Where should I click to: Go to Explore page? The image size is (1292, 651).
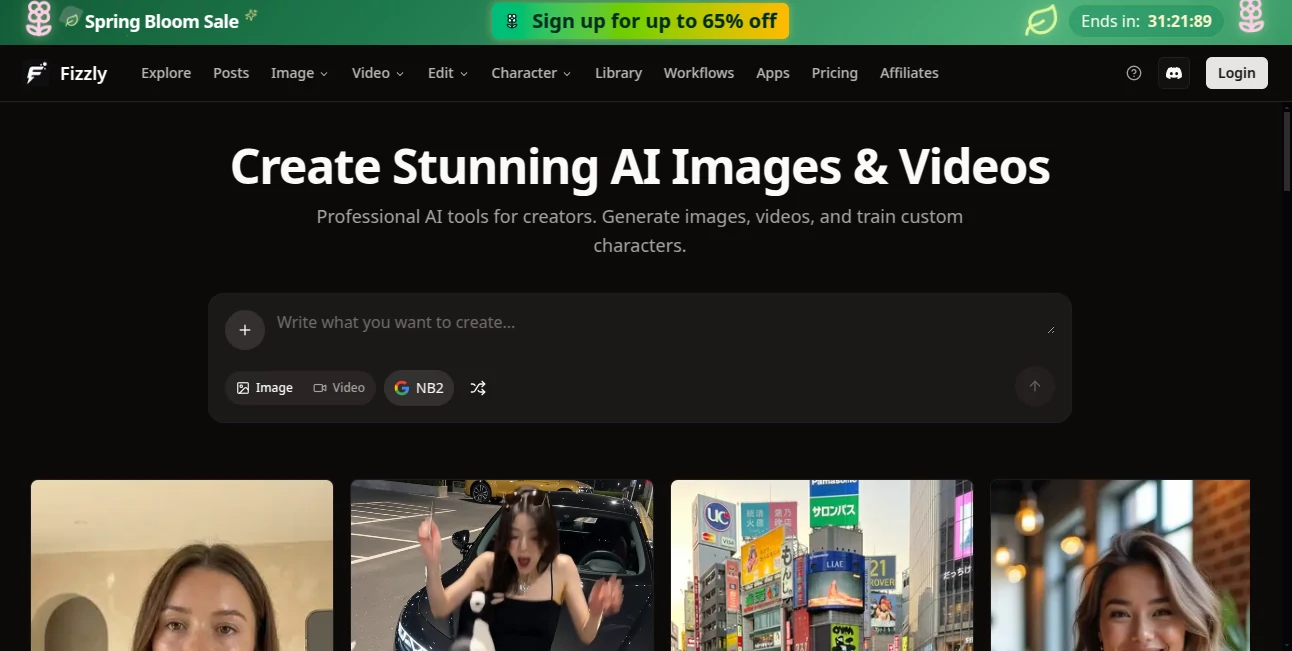click(166, 73)
